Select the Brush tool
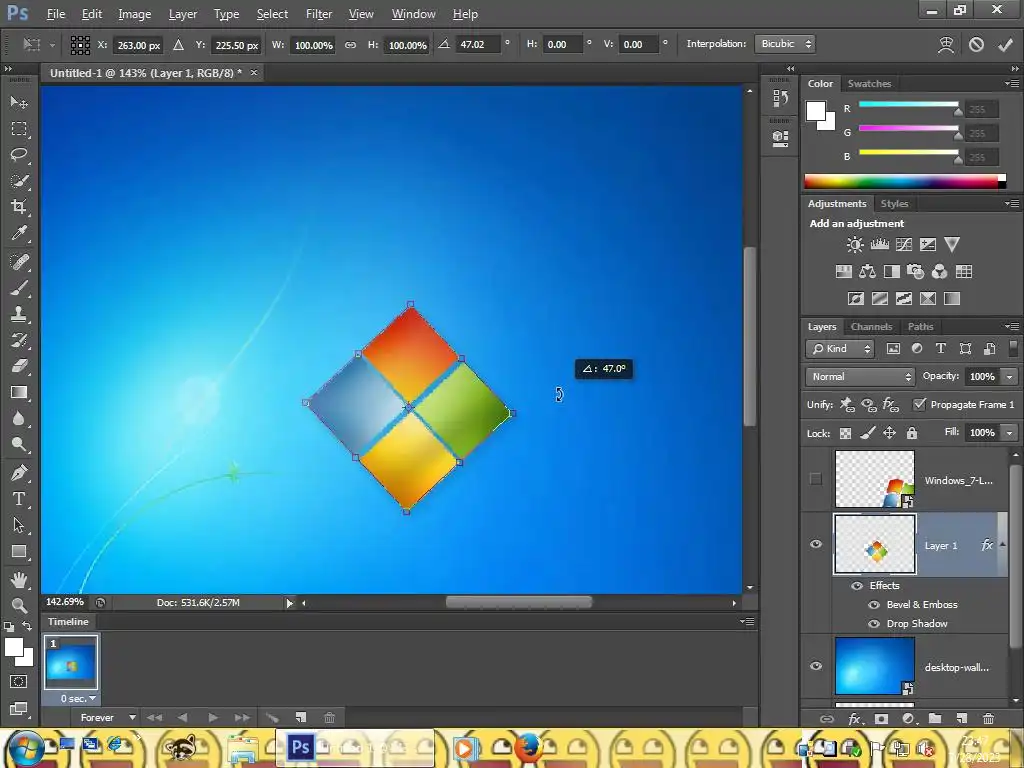The width and height of the screenshot is (1024, 768). 19,288
